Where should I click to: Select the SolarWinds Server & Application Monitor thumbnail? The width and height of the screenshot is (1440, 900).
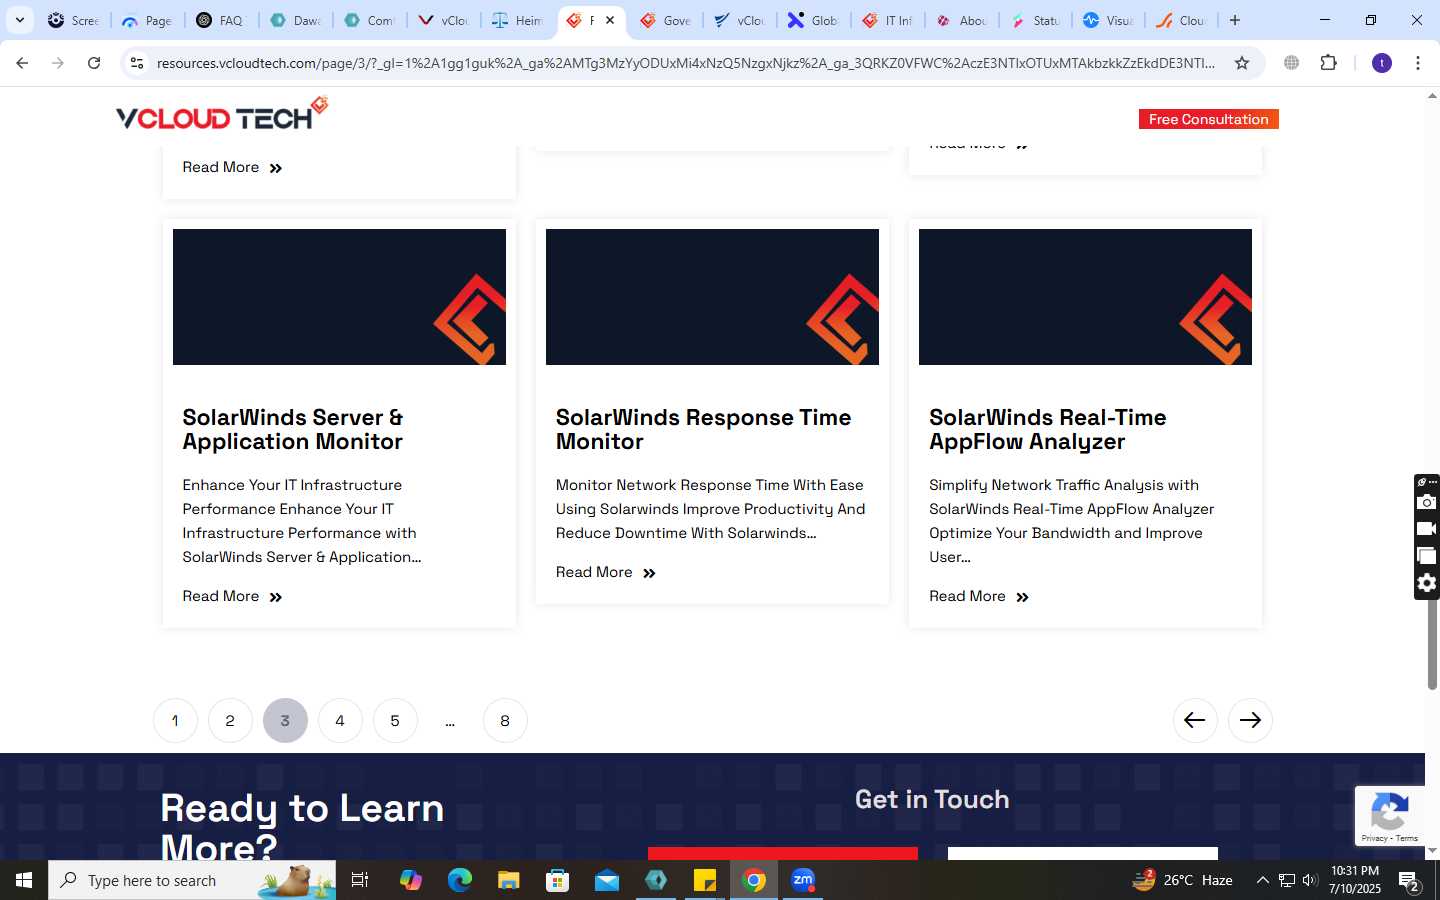pyautogui.click(x=339, y=297)
